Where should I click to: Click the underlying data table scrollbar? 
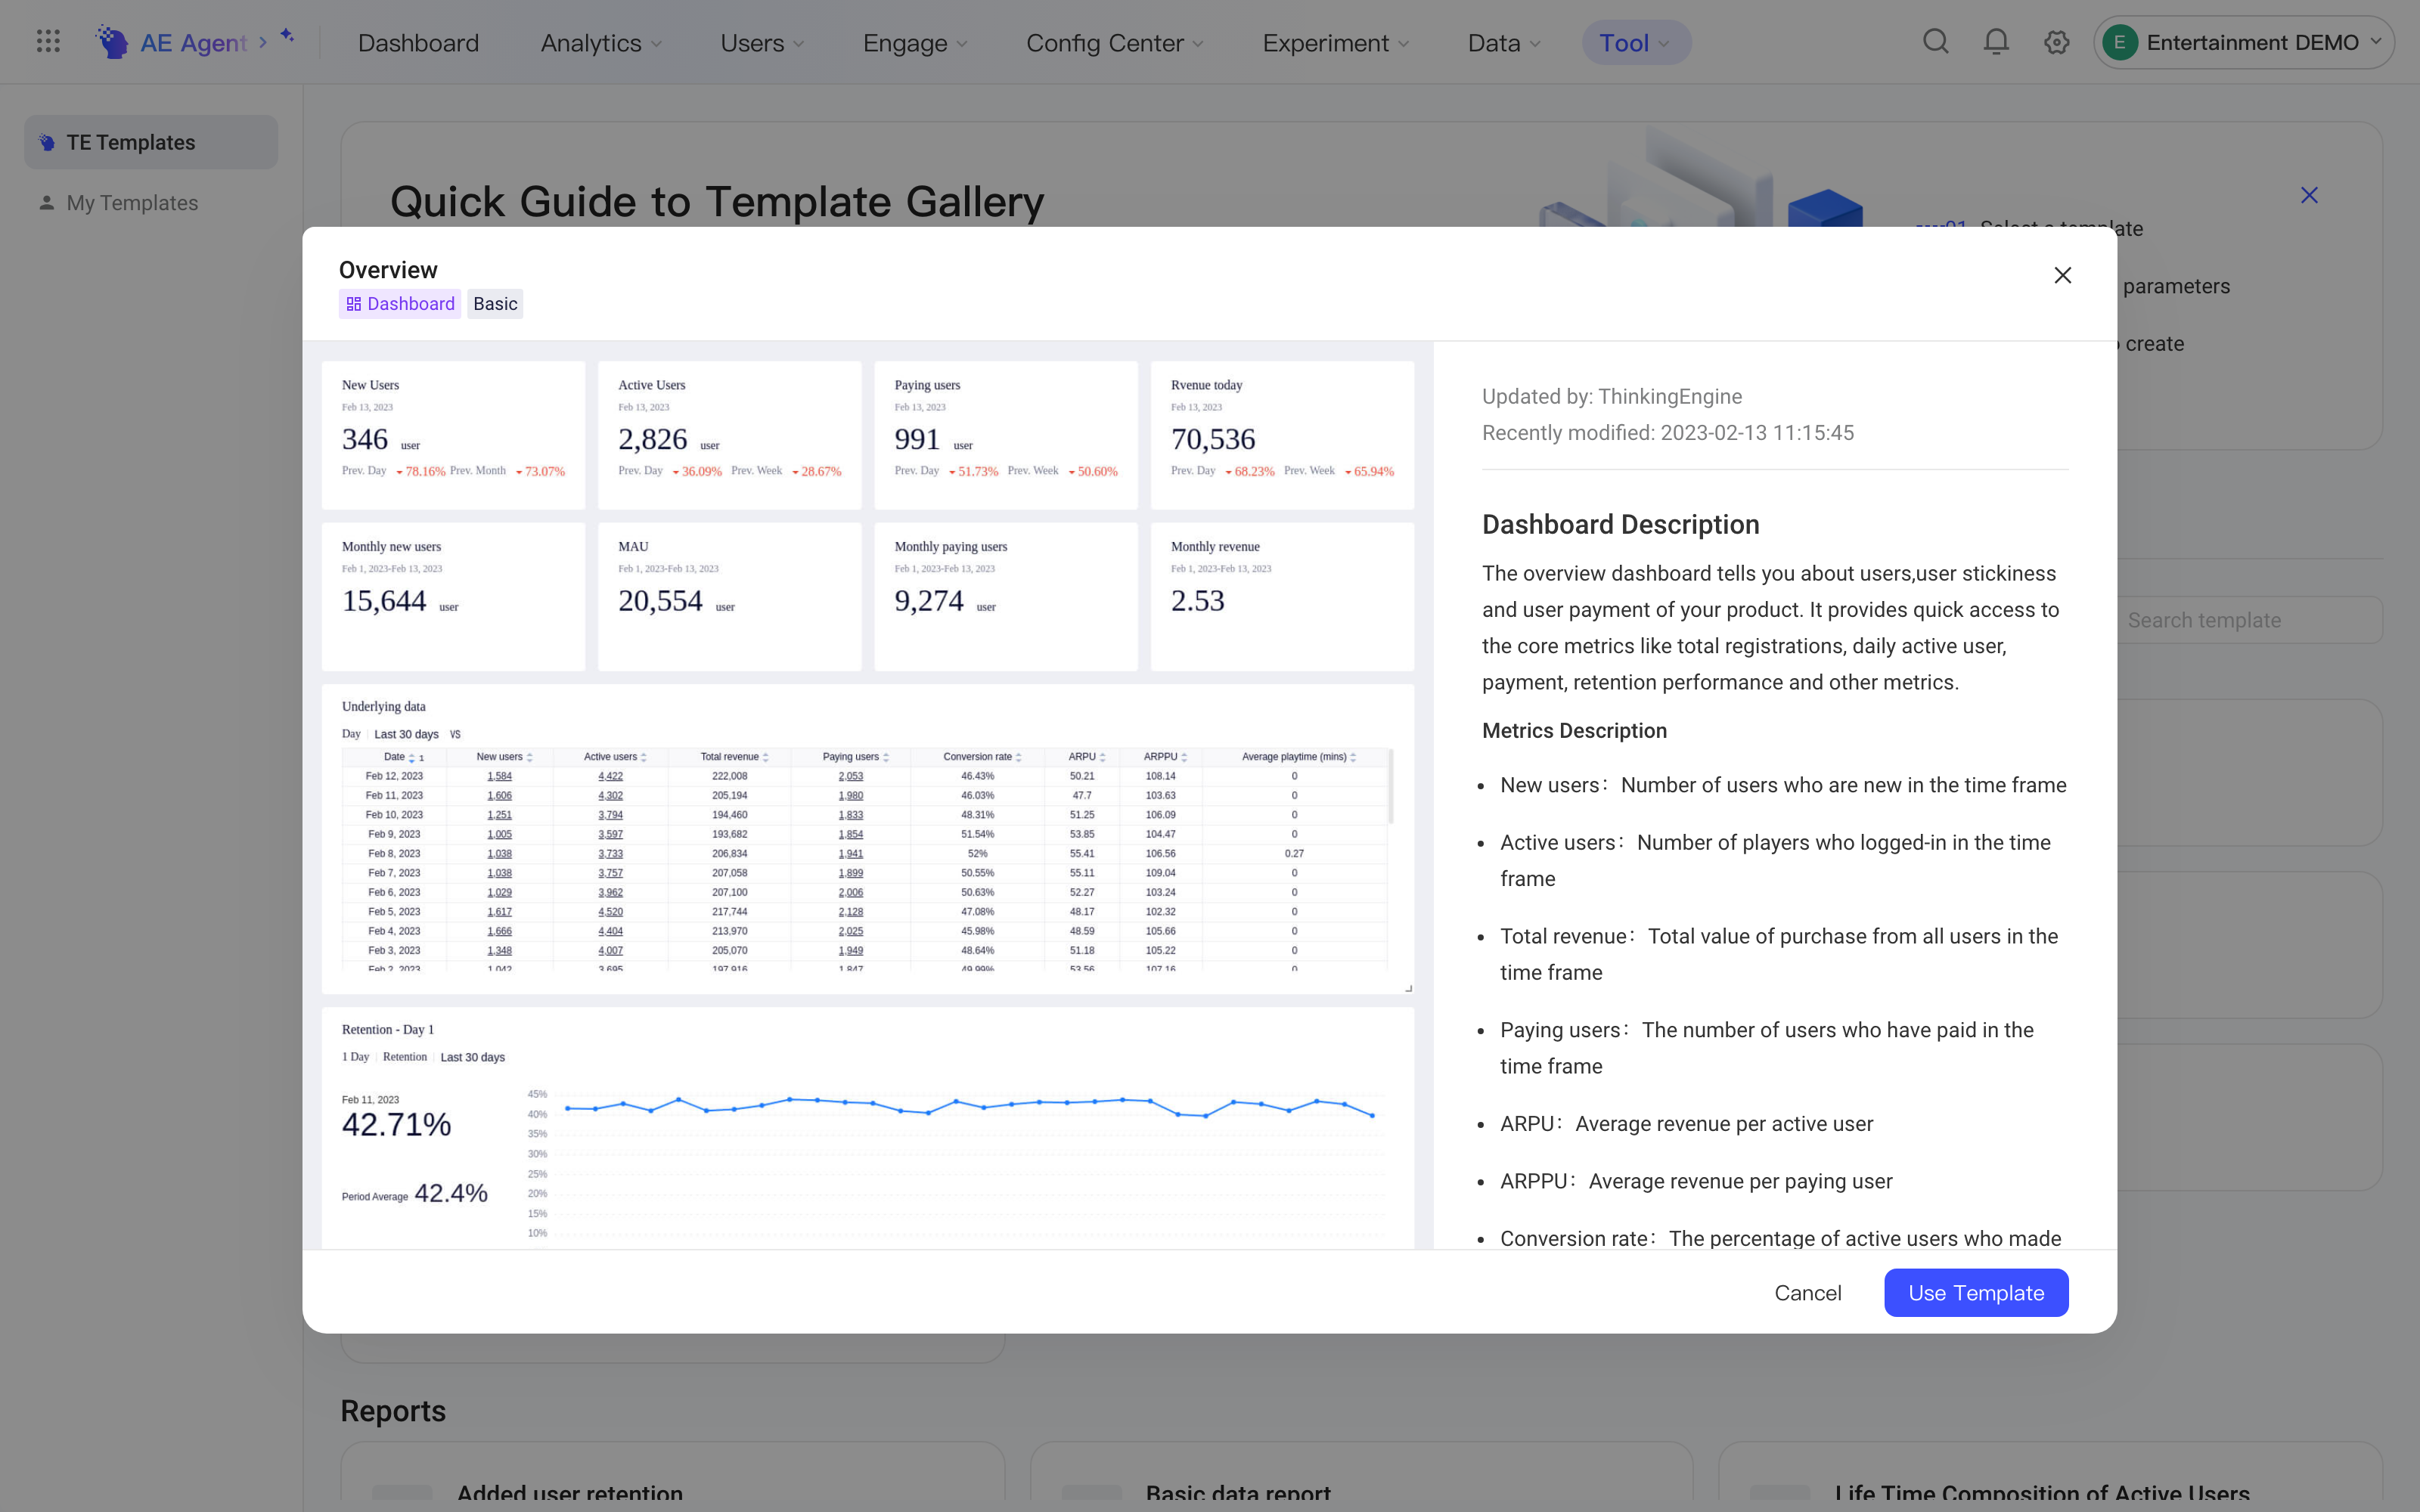(1390, 788)
